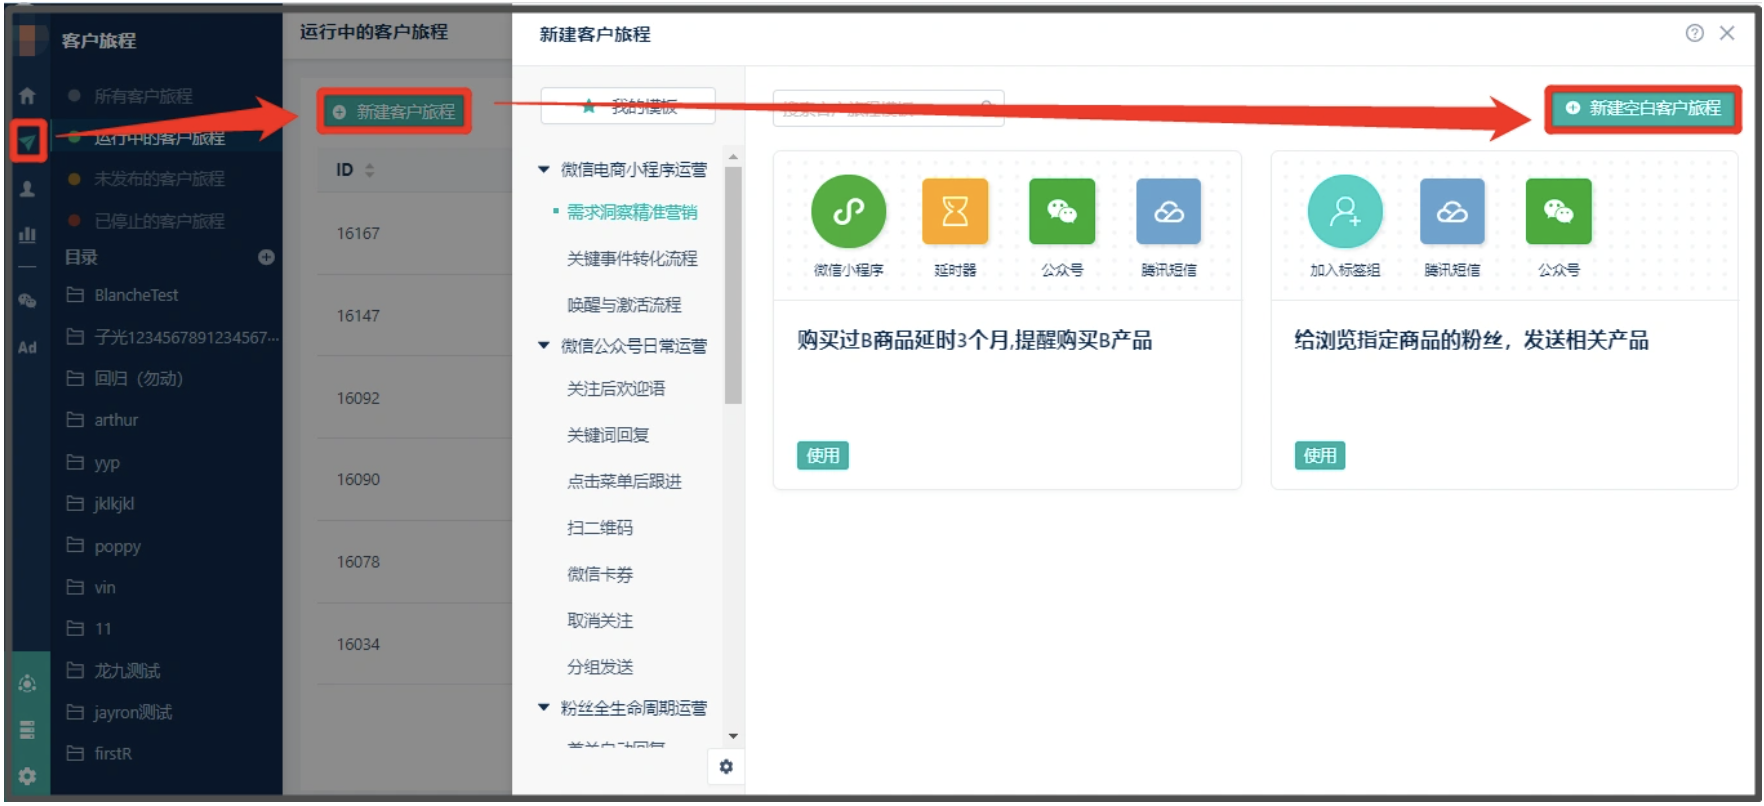This screenshot has height=806, width=1764.
Task: Select 微信卡券 template category
Action: [600, 574]
